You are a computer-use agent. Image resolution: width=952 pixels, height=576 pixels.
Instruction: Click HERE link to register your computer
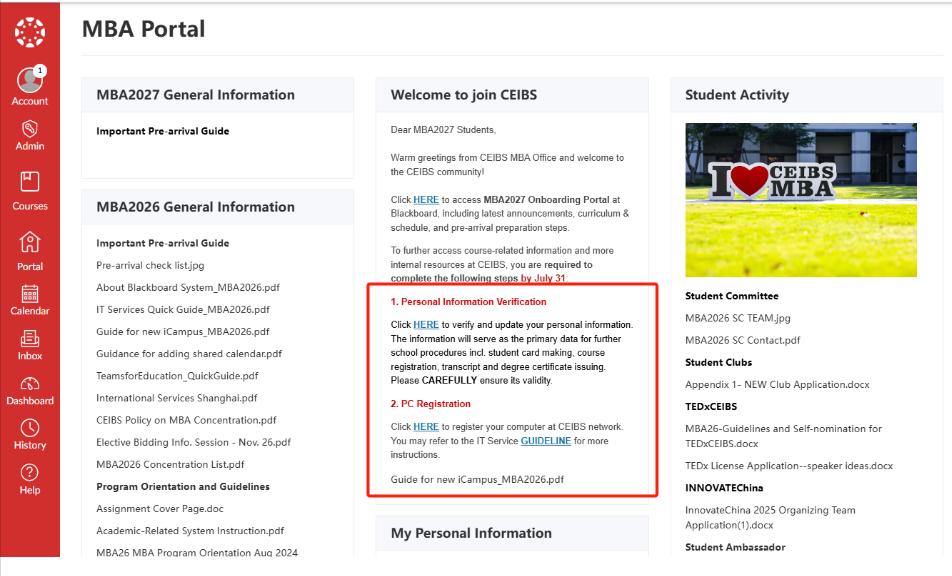[x=426, y=427]
